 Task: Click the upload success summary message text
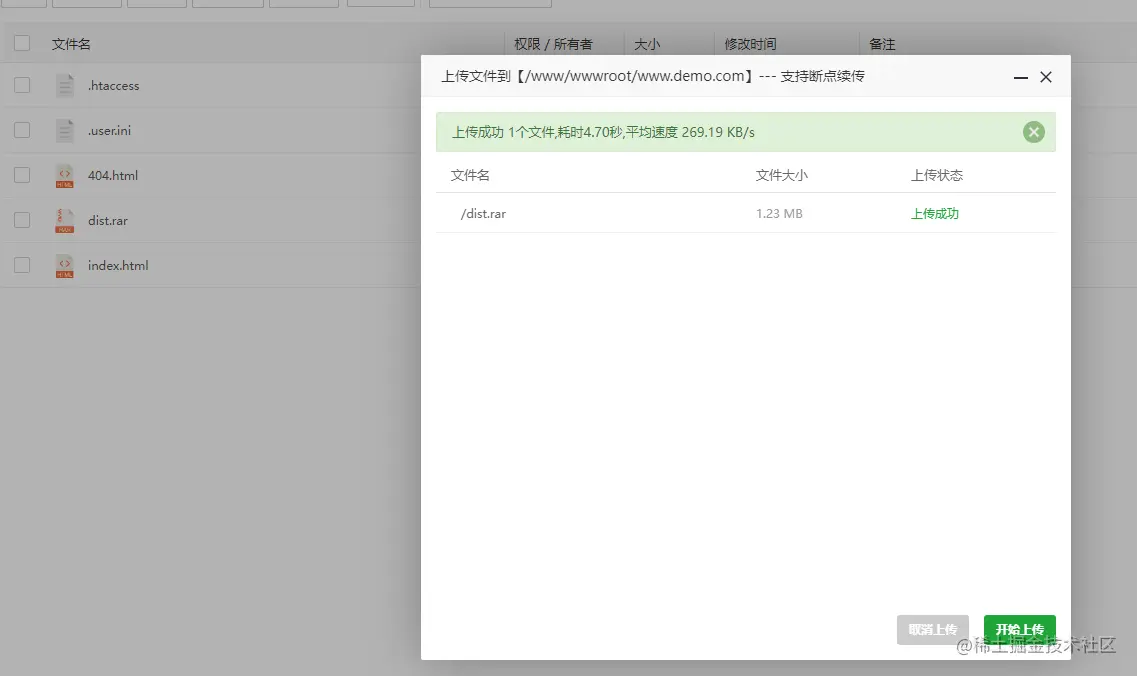tap(603, 132)
